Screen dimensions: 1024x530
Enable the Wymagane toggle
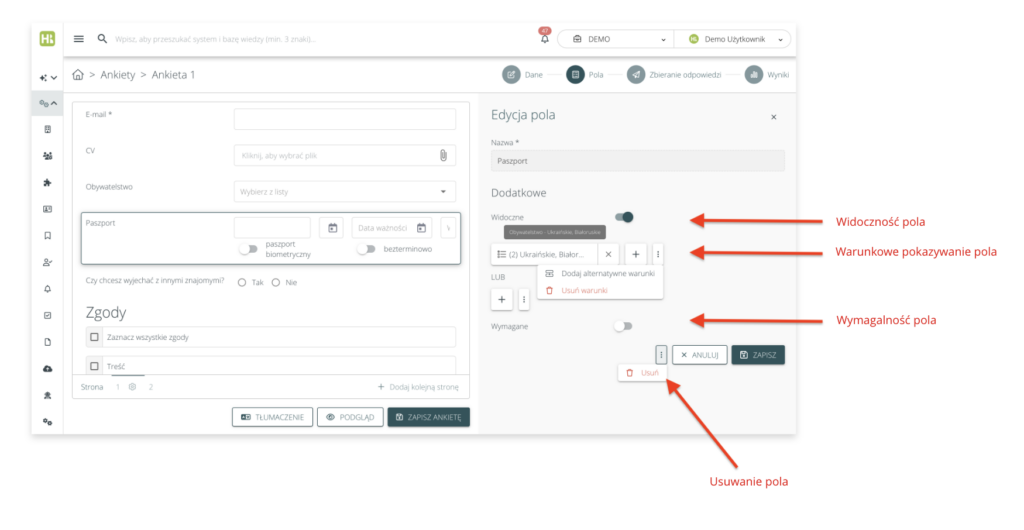click(x=624, y=325)
